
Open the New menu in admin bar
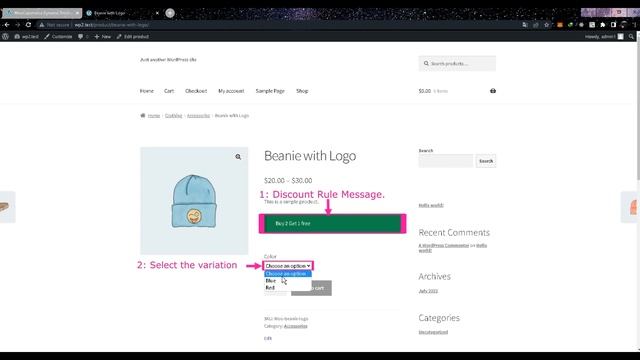[102, 36]
